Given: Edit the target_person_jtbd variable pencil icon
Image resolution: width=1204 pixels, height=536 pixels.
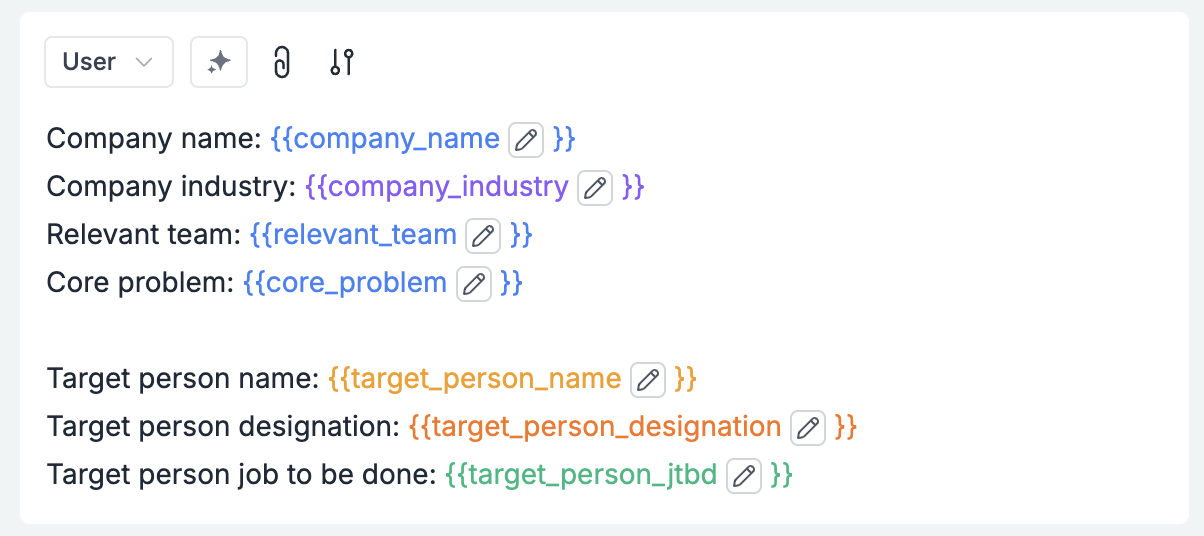Looking at the screenshot, I should (743, 475).
